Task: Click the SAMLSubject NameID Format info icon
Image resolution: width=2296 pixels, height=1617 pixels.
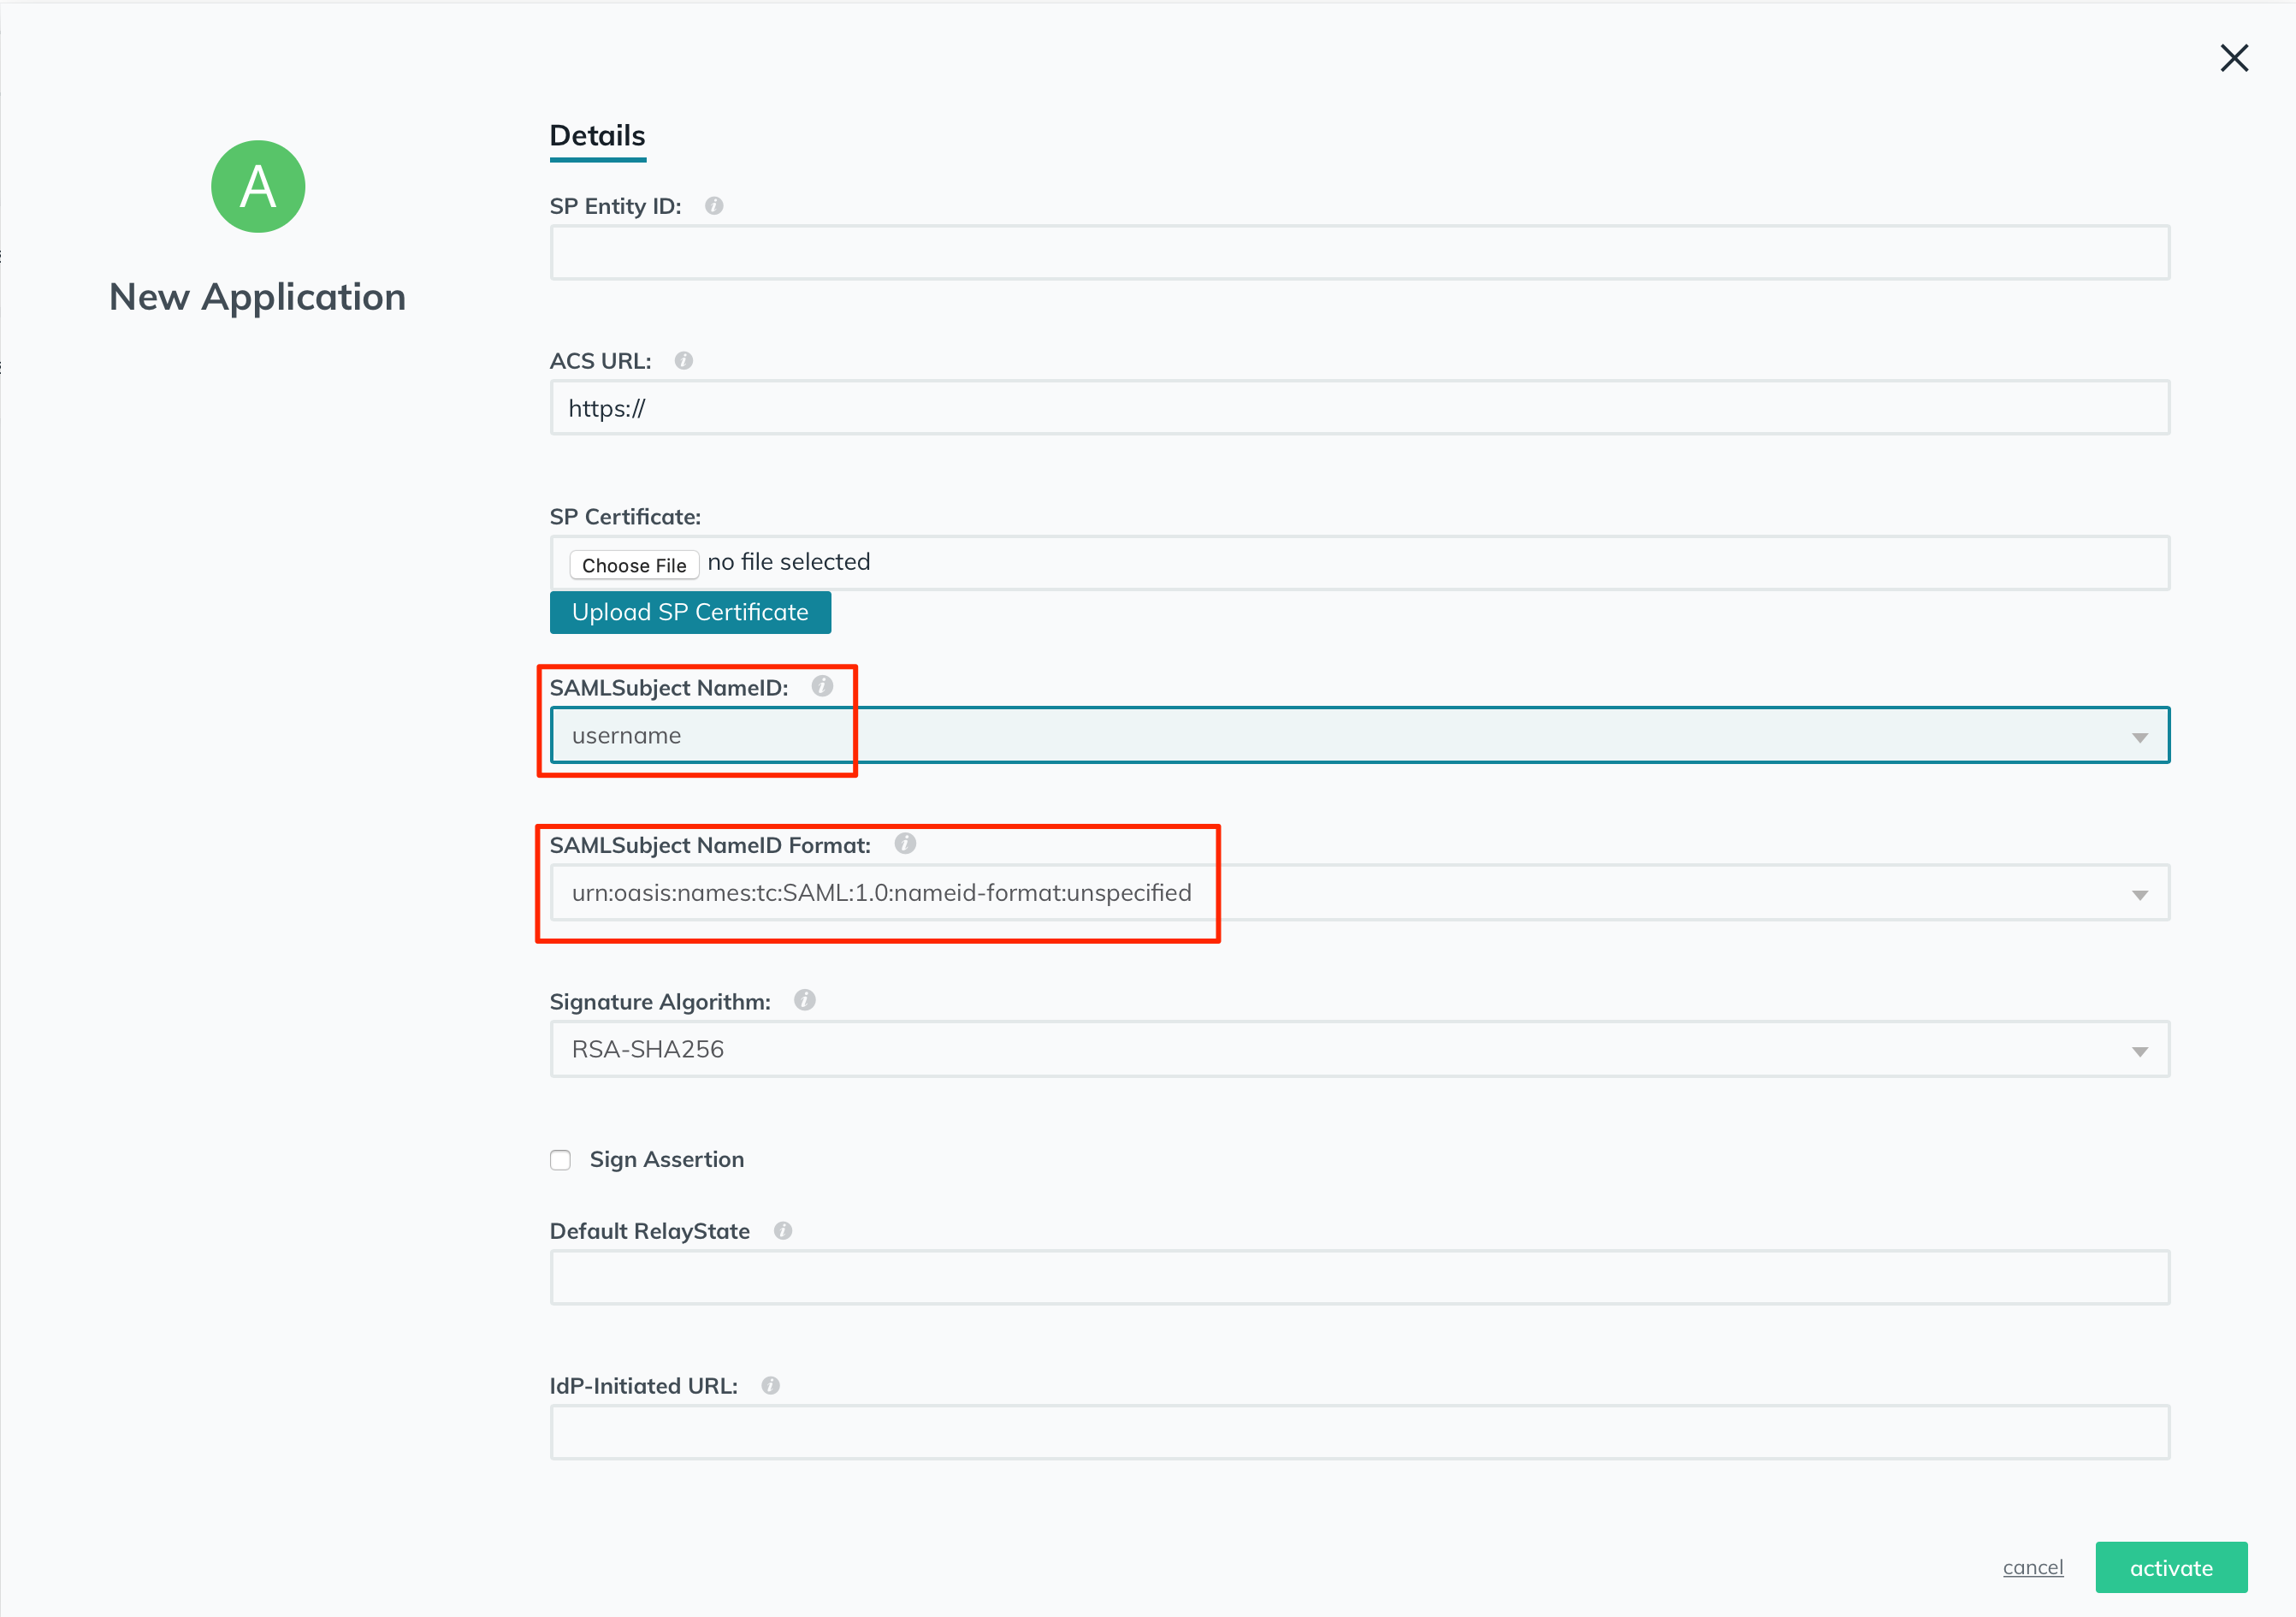Action: (x=905, y=843)
